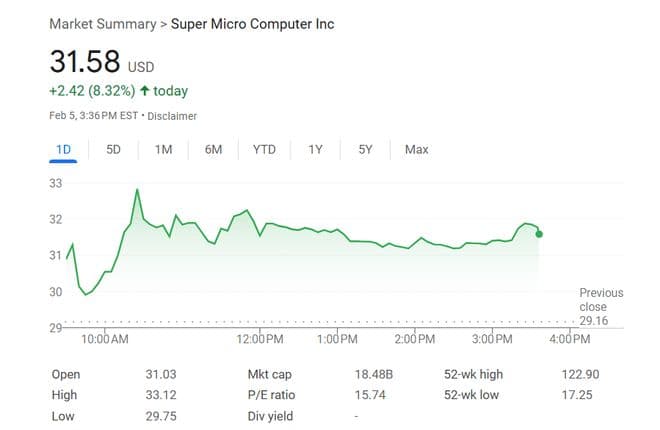The width and height of the screenshot is (660, 430).
Task: Select the YTD chart tab
Action: 264,150
